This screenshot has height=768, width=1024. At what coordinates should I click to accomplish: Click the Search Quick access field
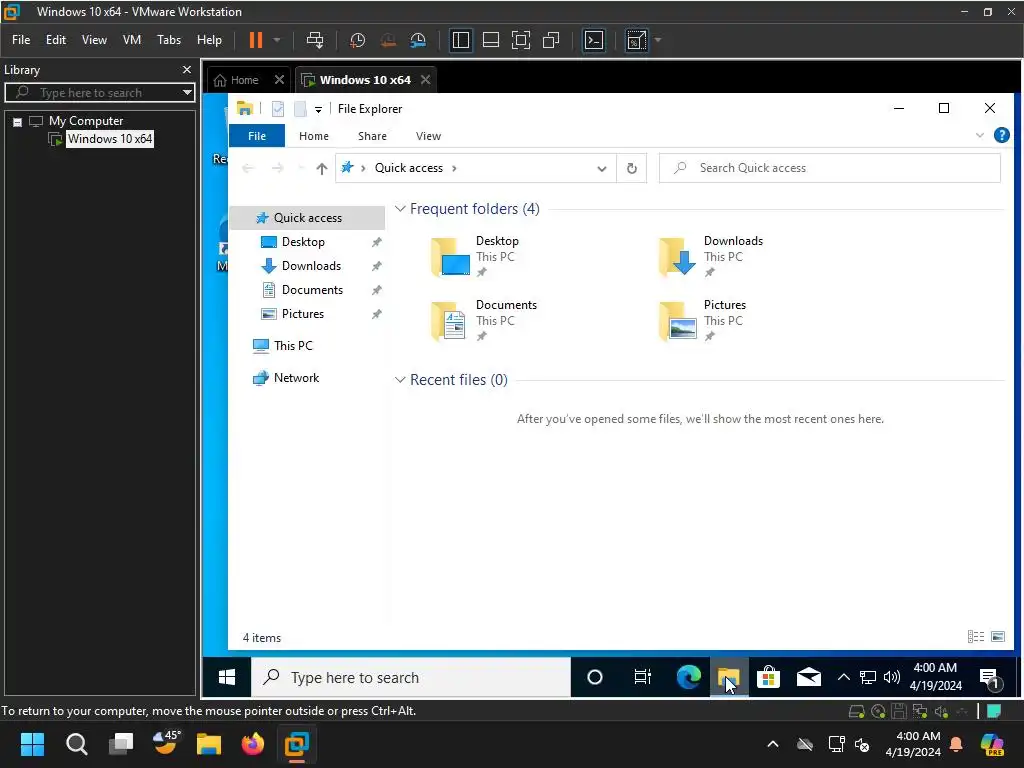coord(829,168)
